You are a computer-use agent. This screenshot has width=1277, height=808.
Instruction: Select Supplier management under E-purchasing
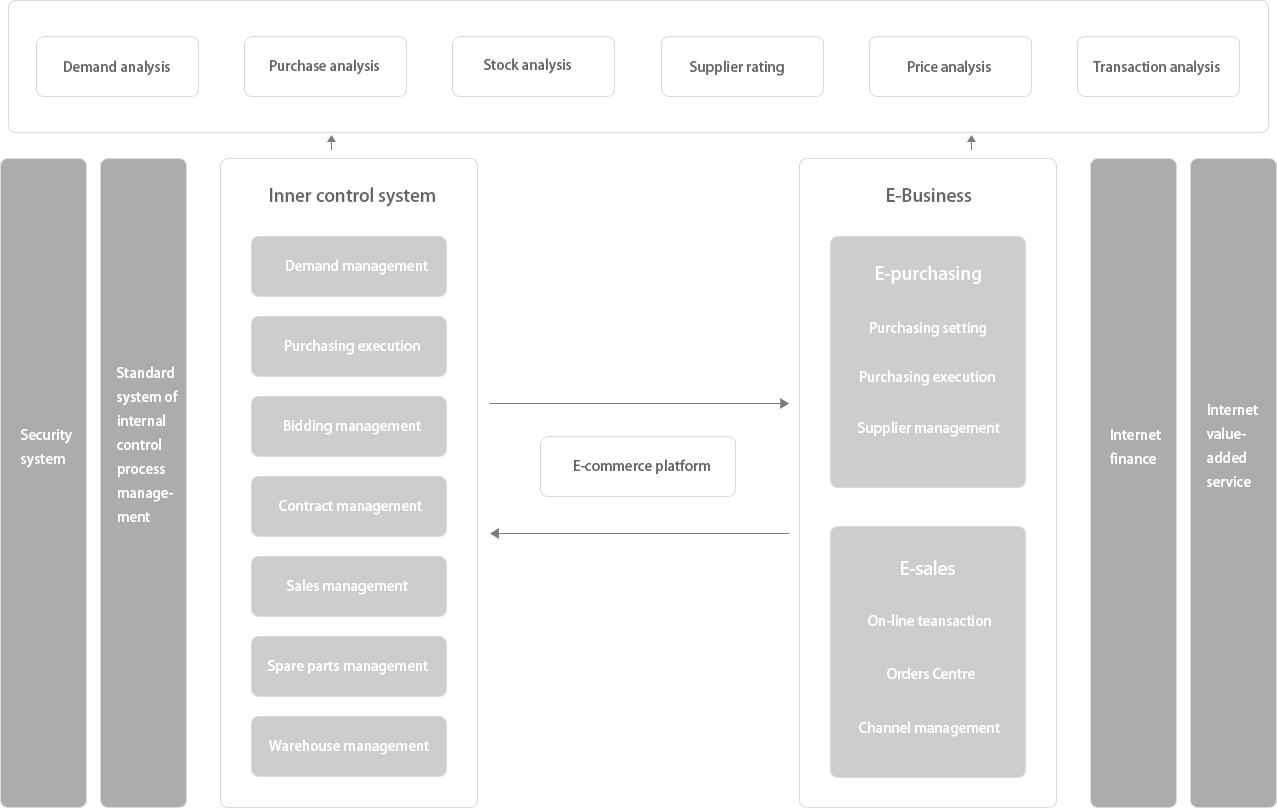point(928,428)
